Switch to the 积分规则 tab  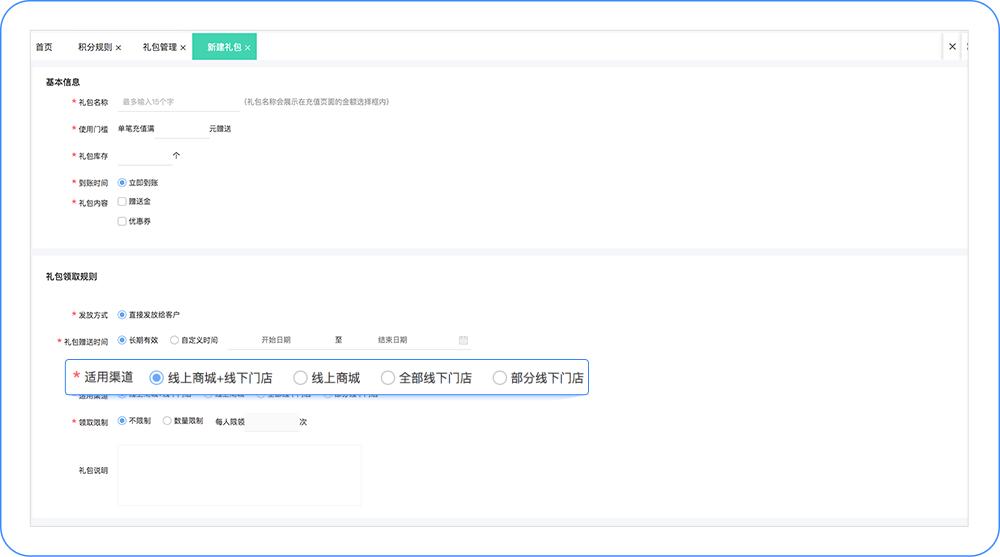pyautogui.click(x=95, y=47)
